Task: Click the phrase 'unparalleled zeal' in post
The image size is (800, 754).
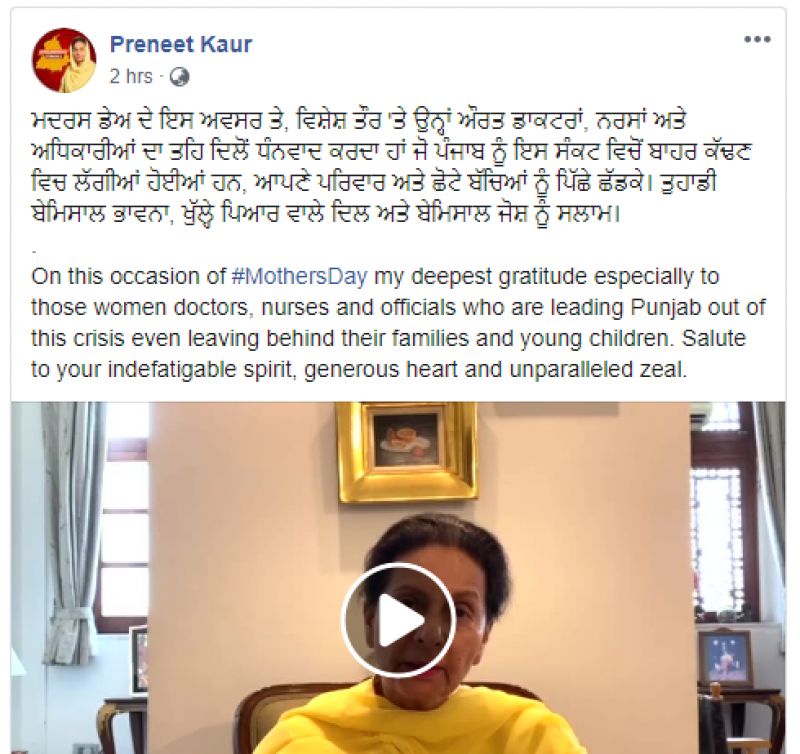Action: coord(598,369)
